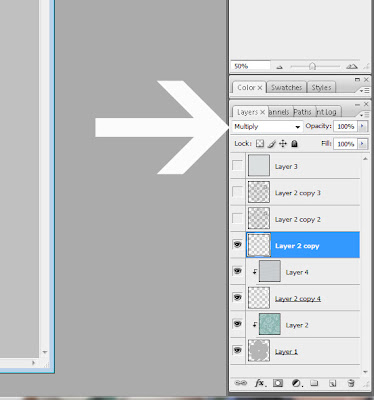Open the Color panel options menu
The width and height of the screenshot is (374, 400).
tap(364, 90)
